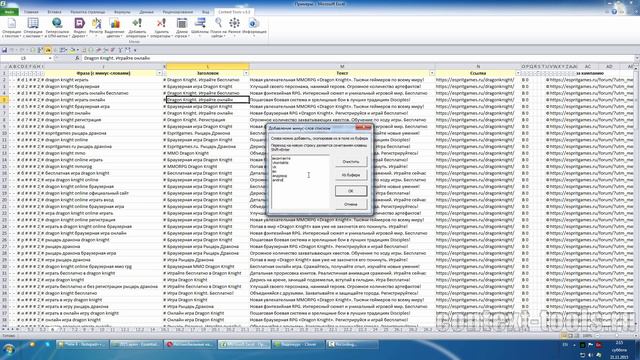Open the site search magnifier tool
The width and height of the screenshot is (640, 360).
(x=218, y=28)
